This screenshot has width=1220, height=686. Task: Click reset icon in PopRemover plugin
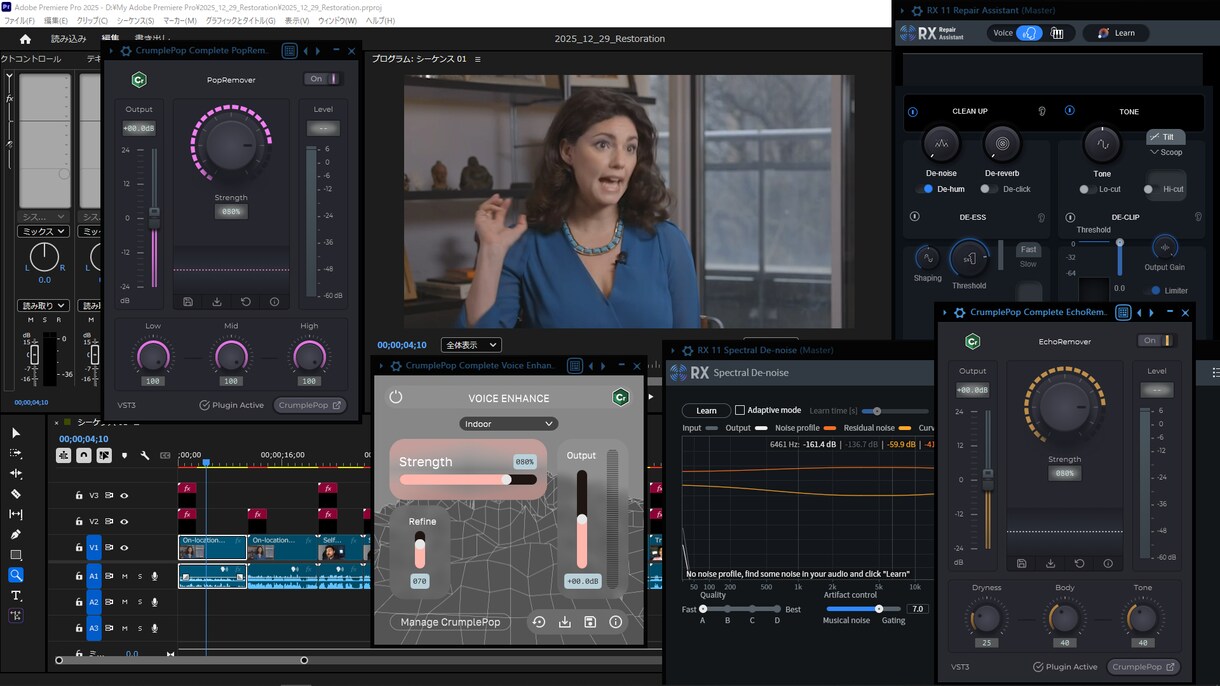tap(246, 301)
